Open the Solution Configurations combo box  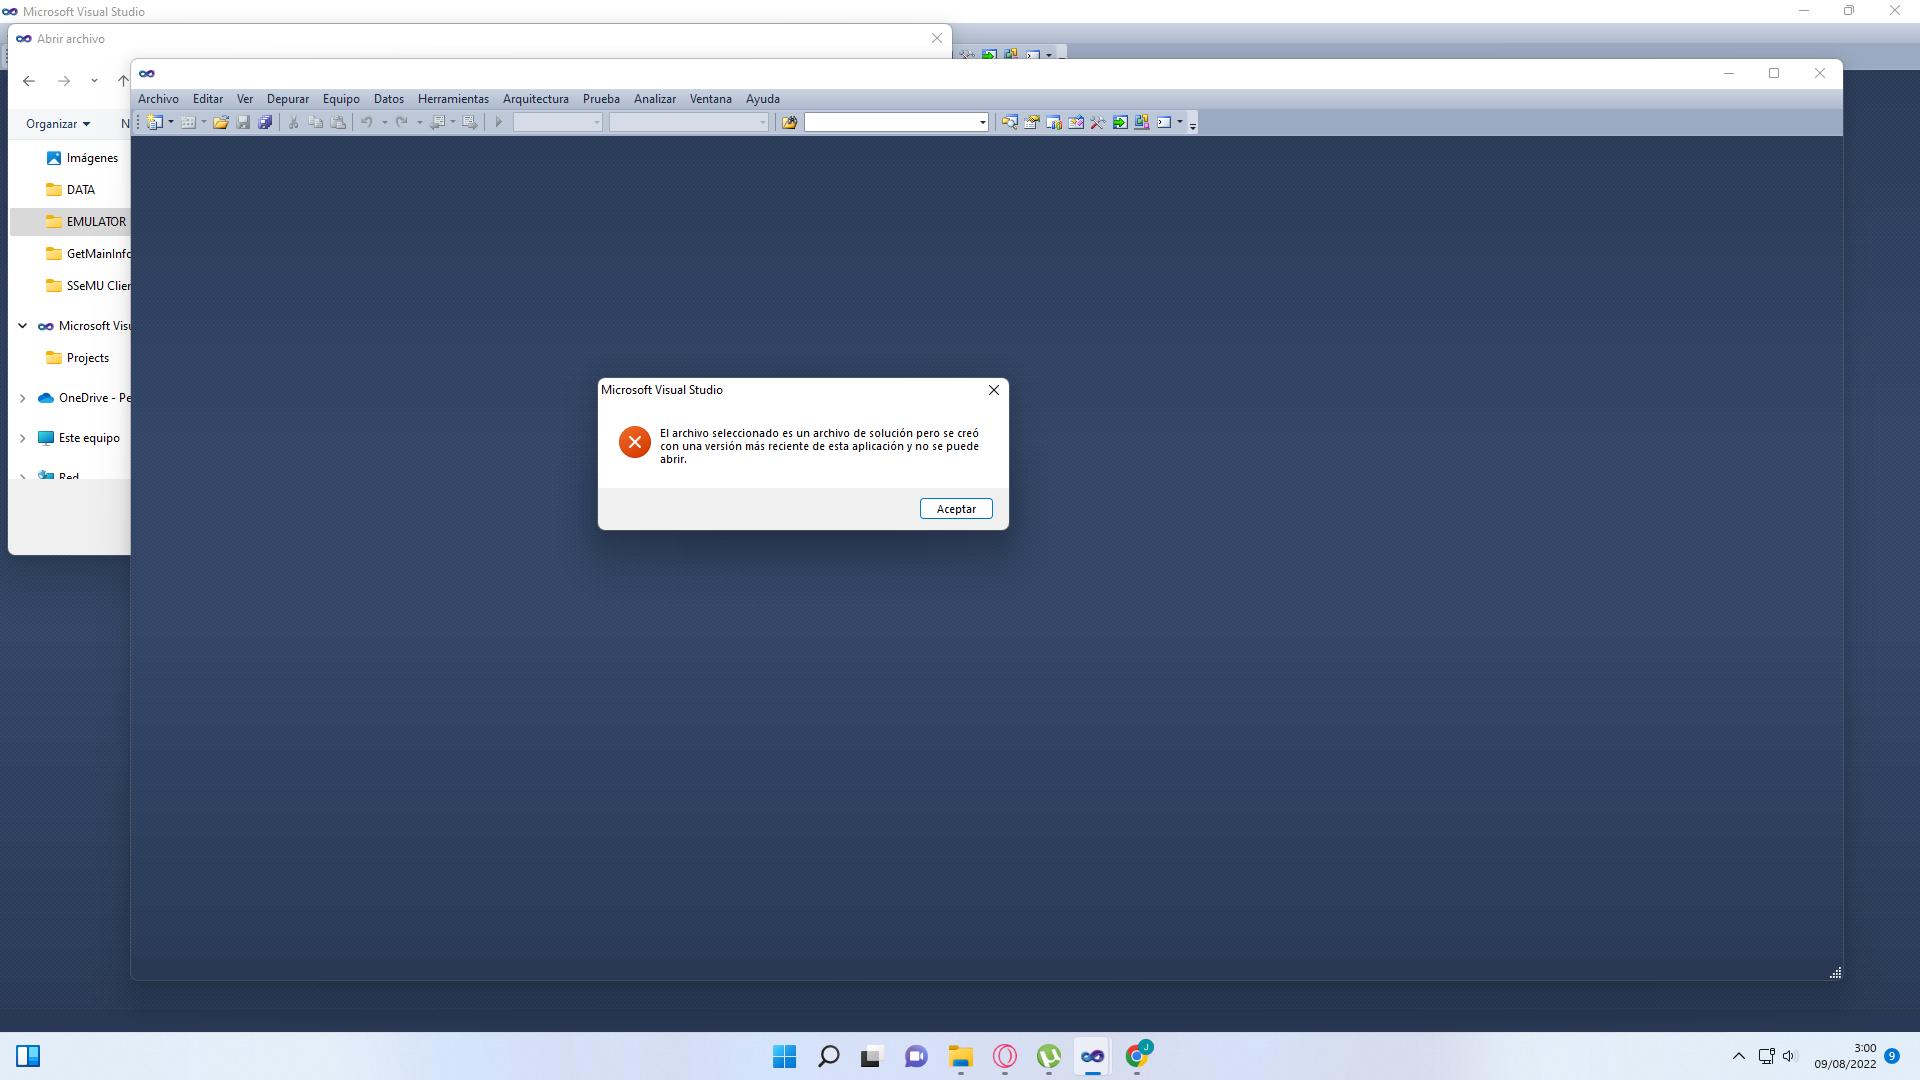click(x=558, y=122)
